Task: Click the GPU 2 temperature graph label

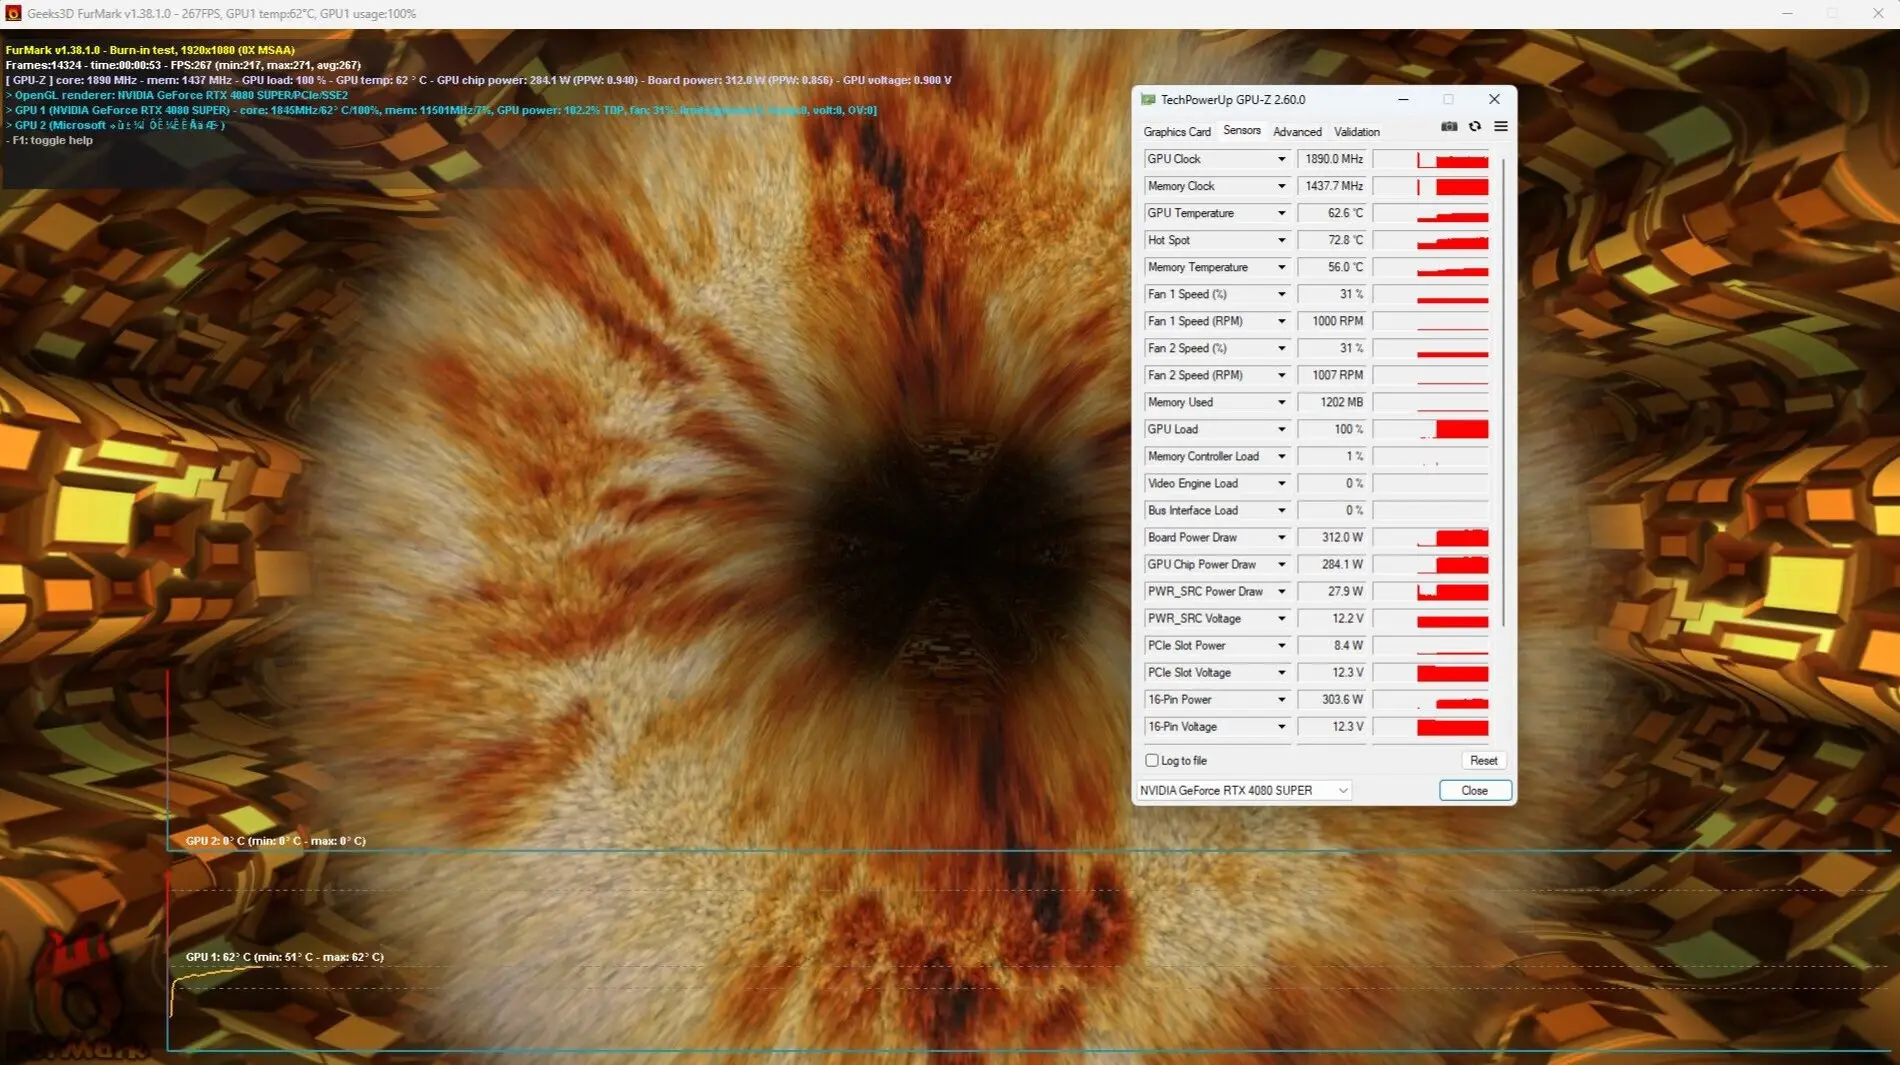Action: point(275,842)
